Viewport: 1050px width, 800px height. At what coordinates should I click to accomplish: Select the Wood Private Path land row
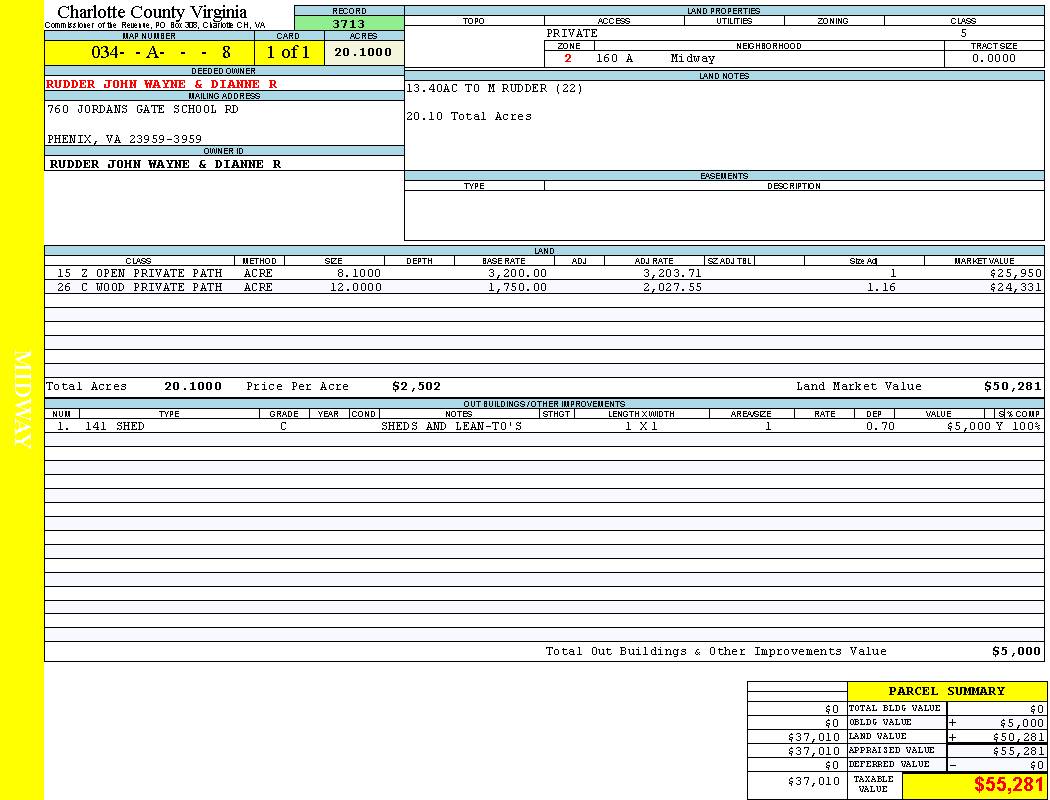(x=545, y=288)
